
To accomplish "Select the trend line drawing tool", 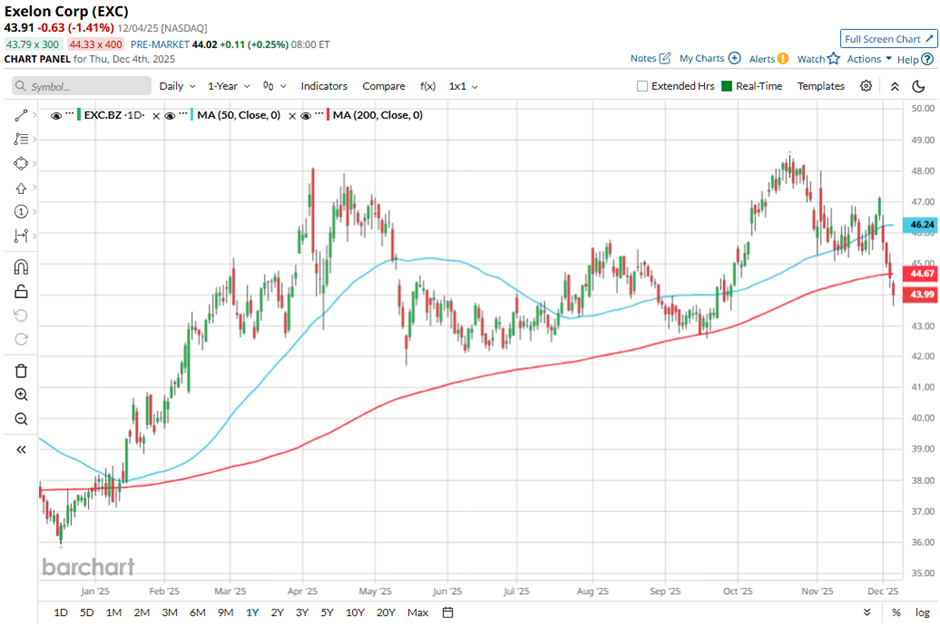I will (21, 115).
